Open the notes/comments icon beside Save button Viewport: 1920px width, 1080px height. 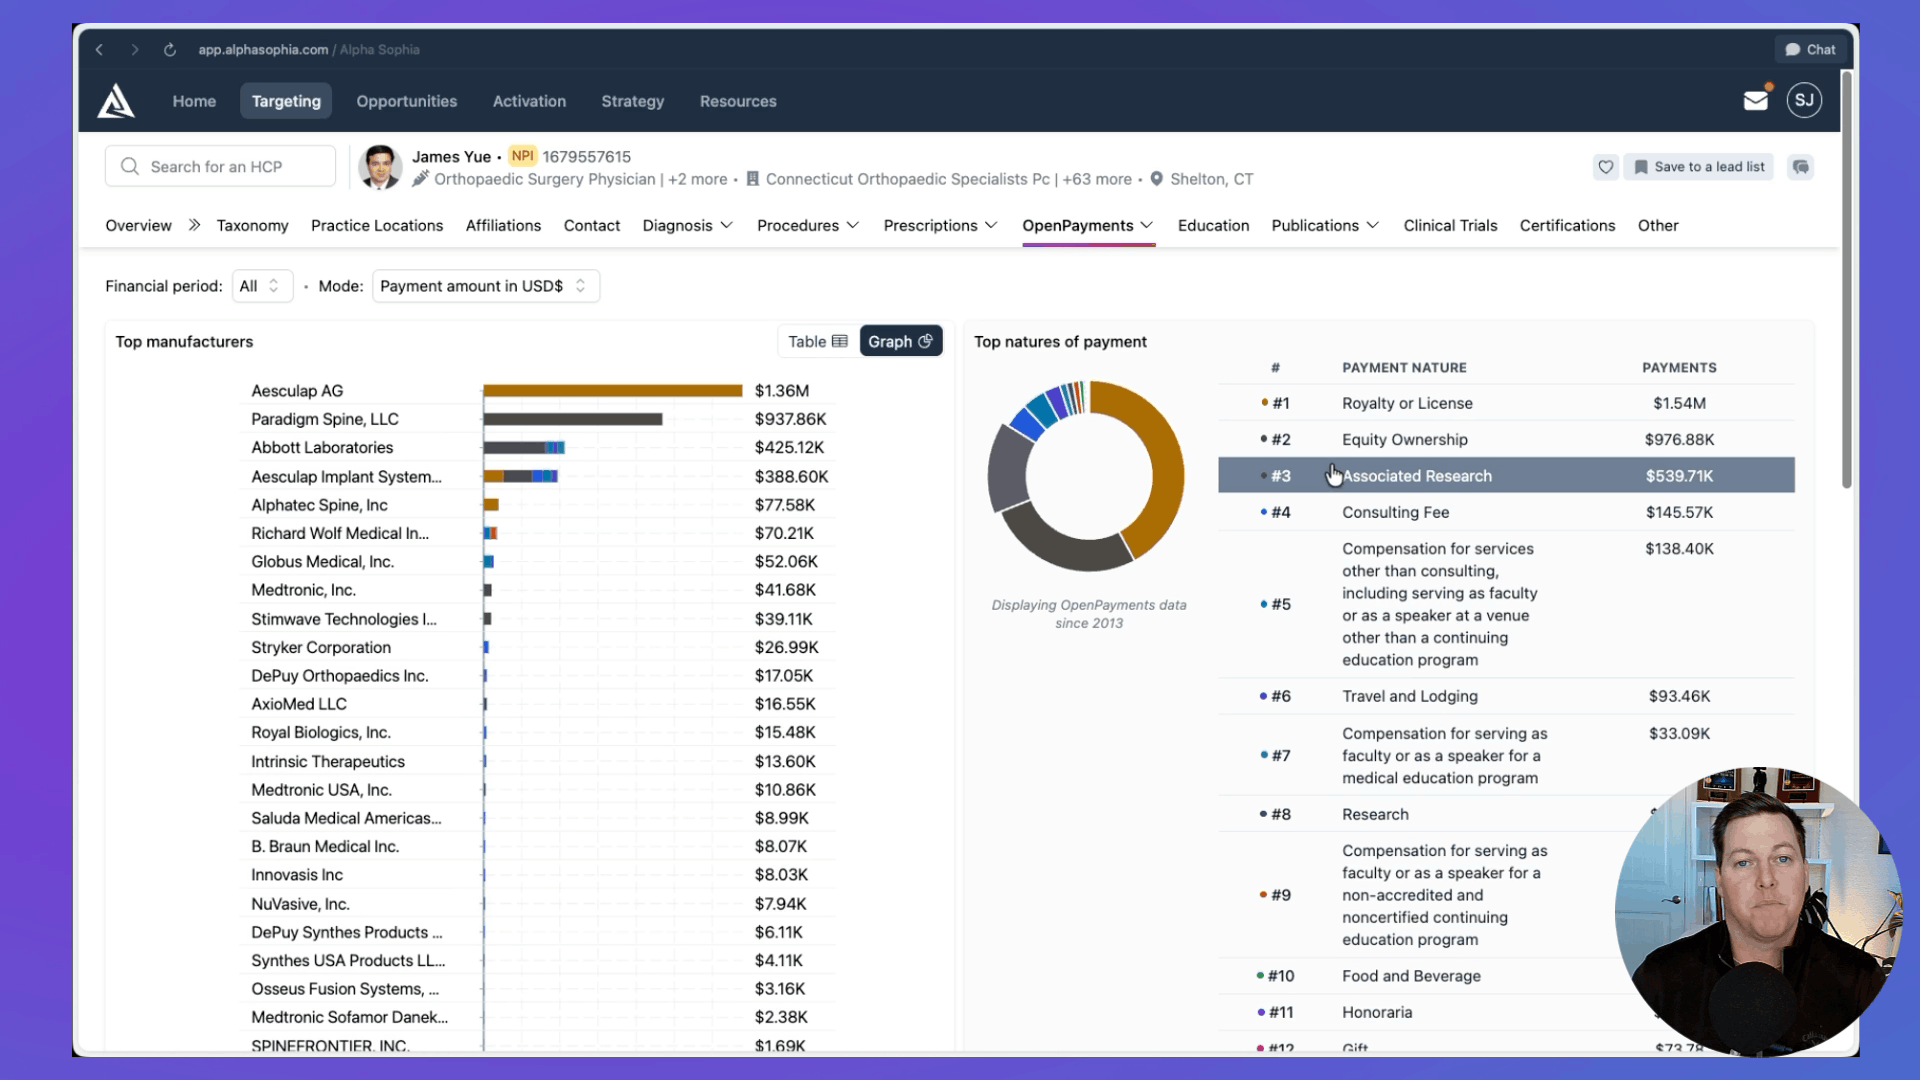click(1800, 167)
